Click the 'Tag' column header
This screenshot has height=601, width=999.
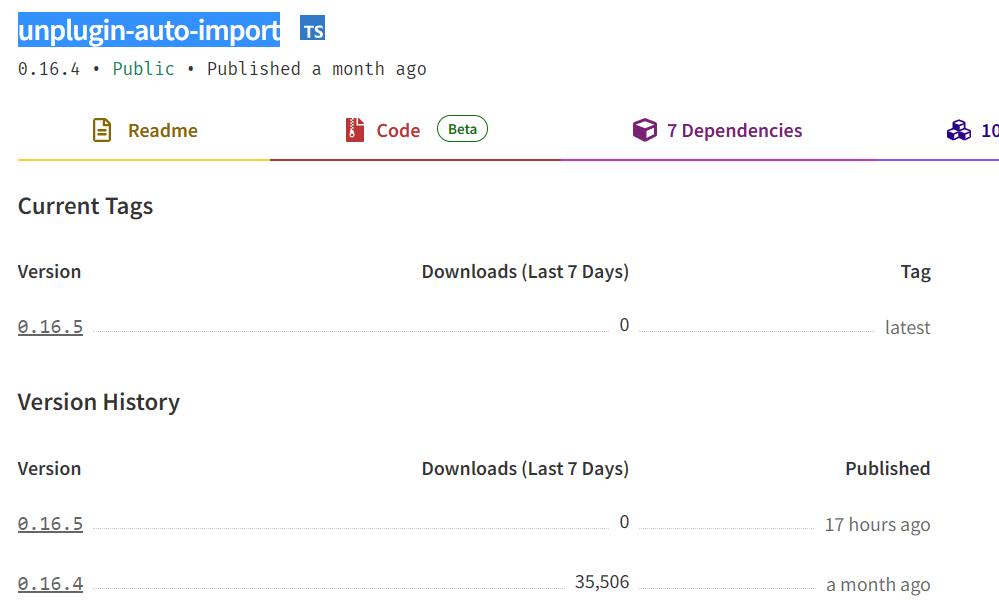tap(916, 272)
